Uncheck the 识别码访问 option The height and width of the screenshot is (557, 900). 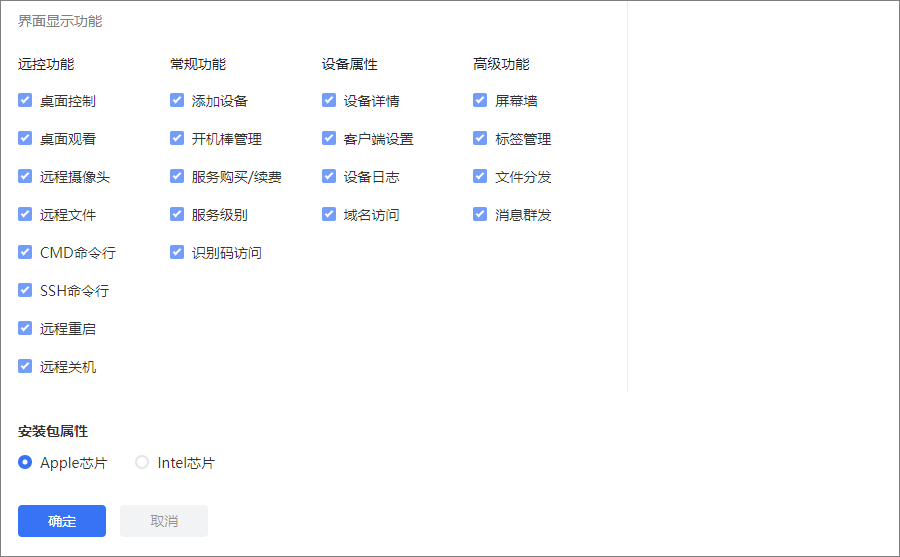point(177,252)
